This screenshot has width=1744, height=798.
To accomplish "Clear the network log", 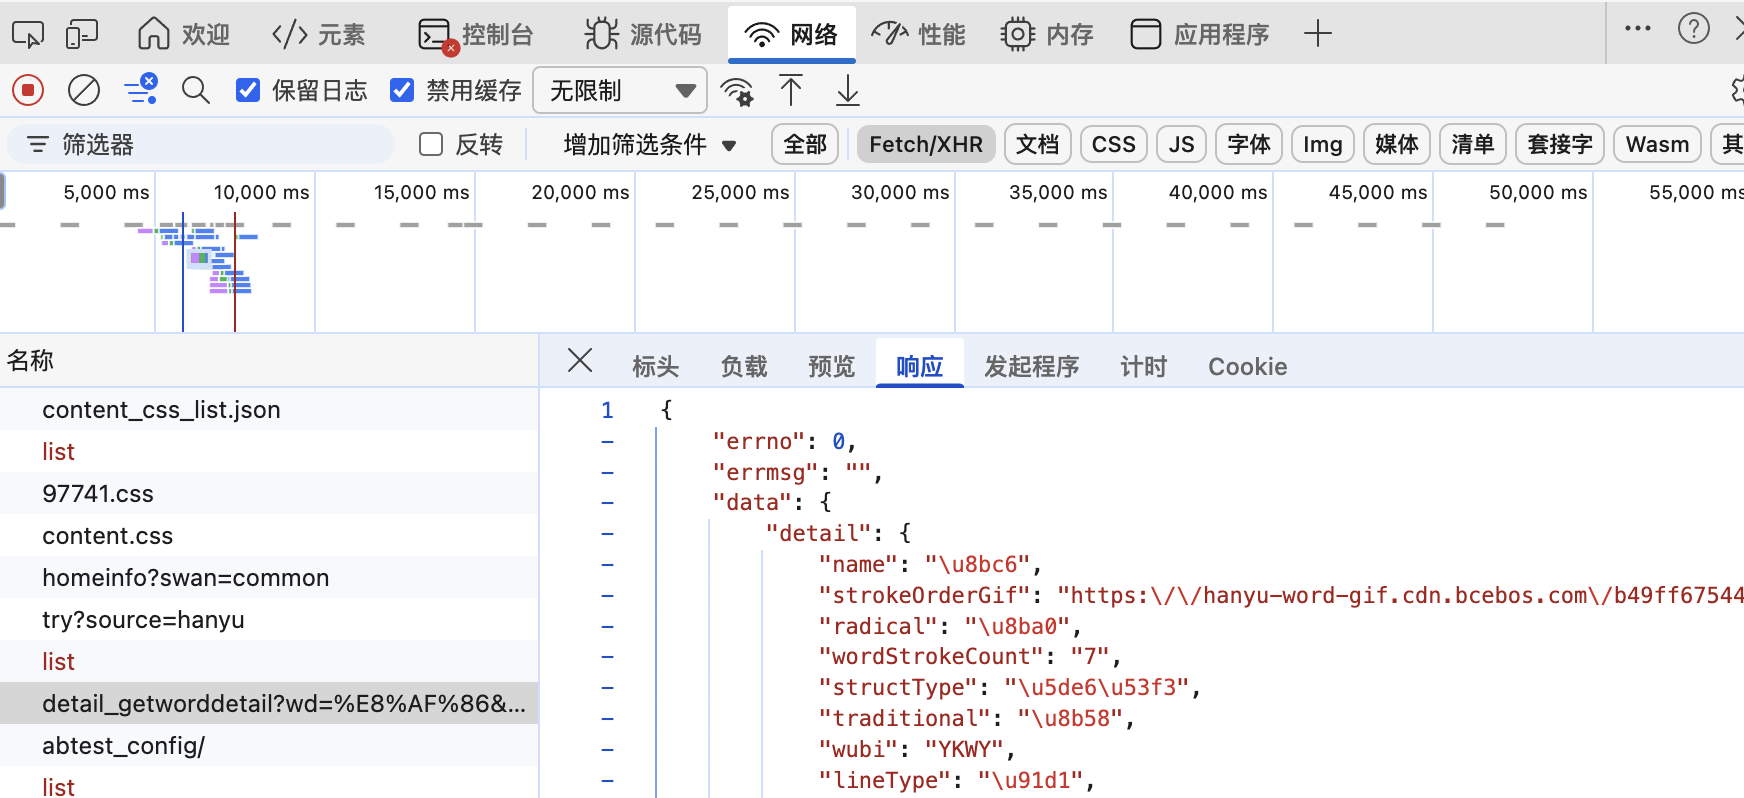I will coord(84,91).
